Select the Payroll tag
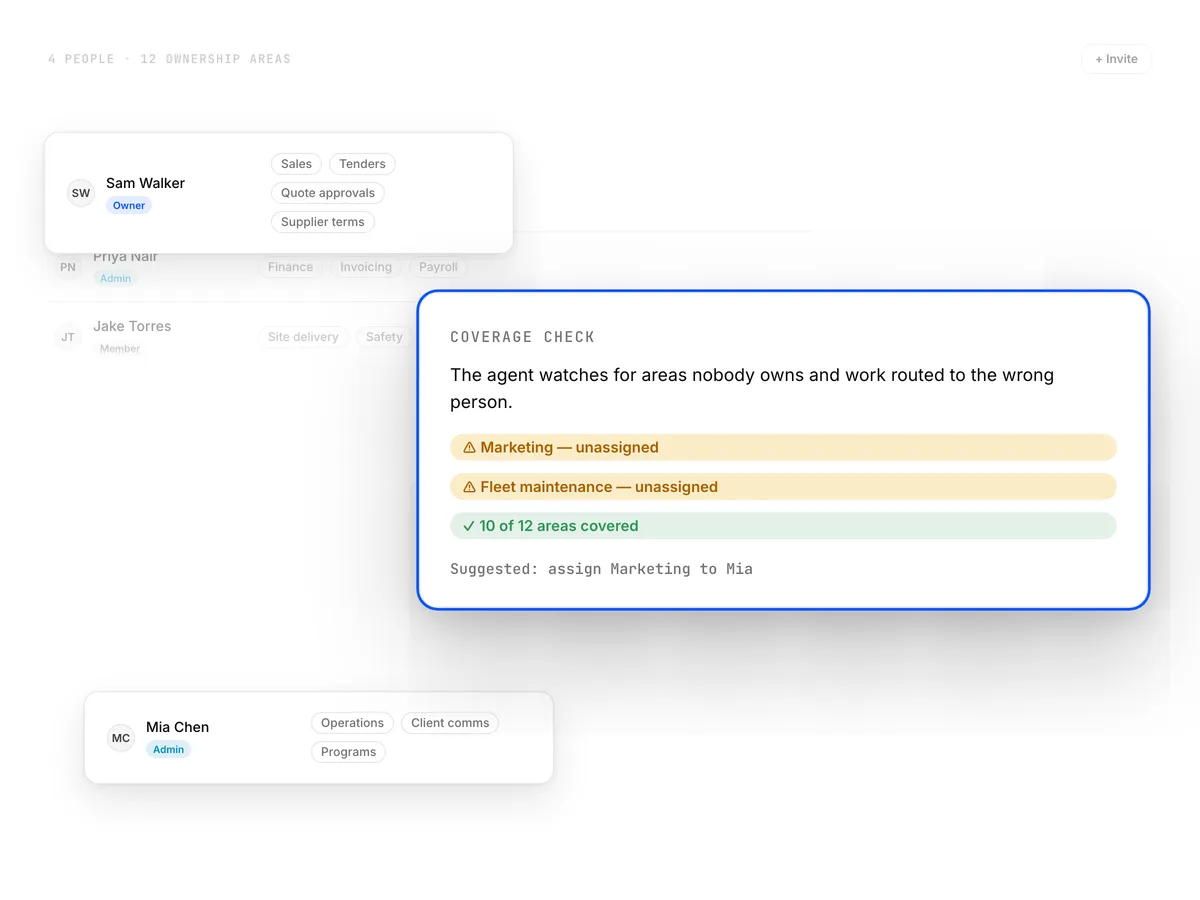The width and height of the screenshot is (1200, 900). 438,267
